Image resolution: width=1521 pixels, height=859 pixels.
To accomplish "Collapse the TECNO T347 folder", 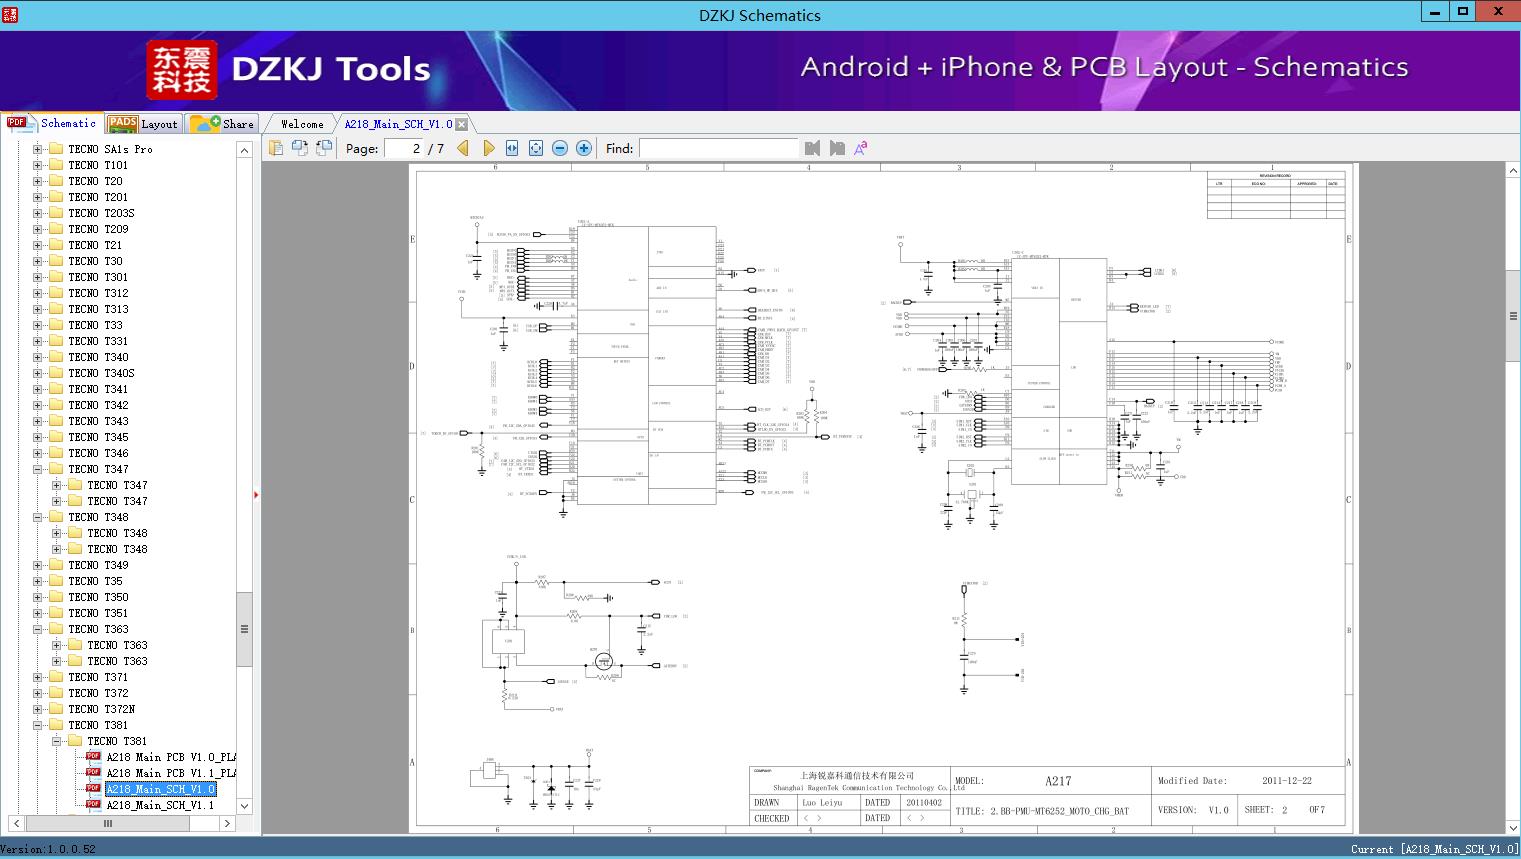I will pyautogui.click(x=38, y=469).
